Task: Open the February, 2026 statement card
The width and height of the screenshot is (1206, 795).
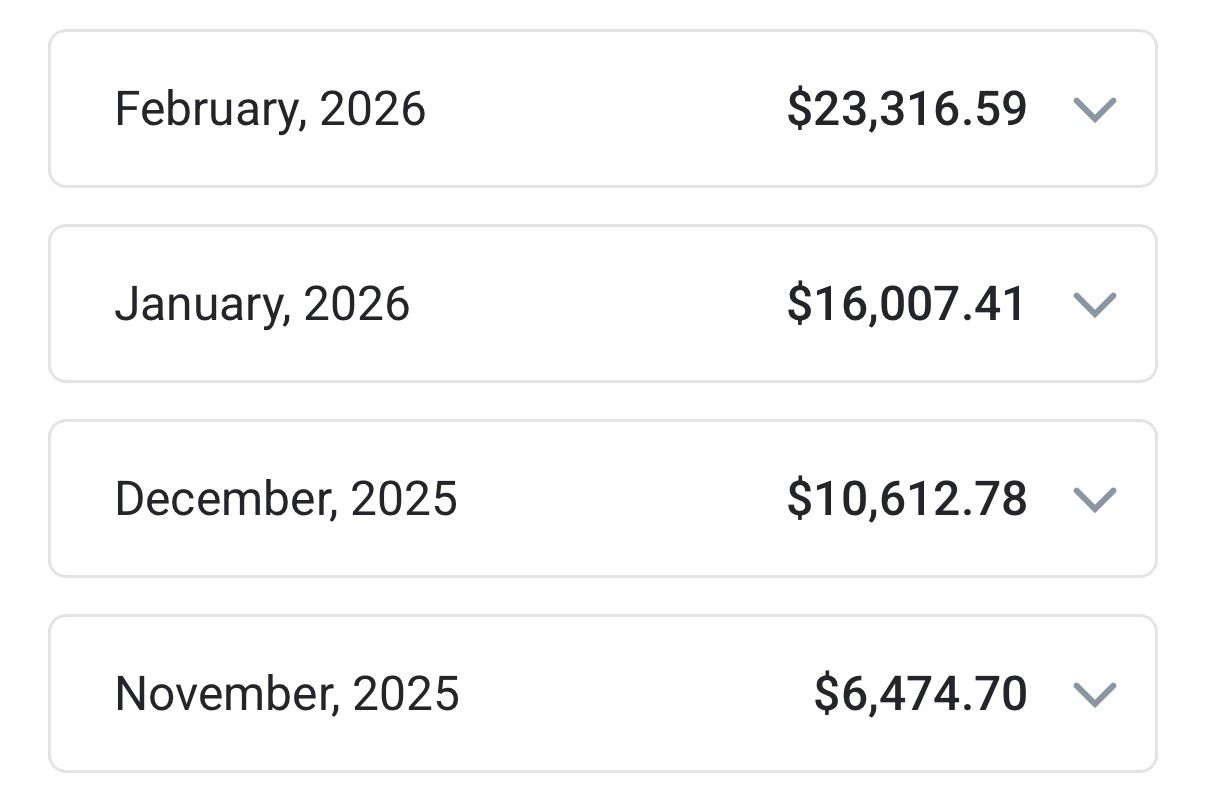Action: pyautogui.click(x=603, y=109)
